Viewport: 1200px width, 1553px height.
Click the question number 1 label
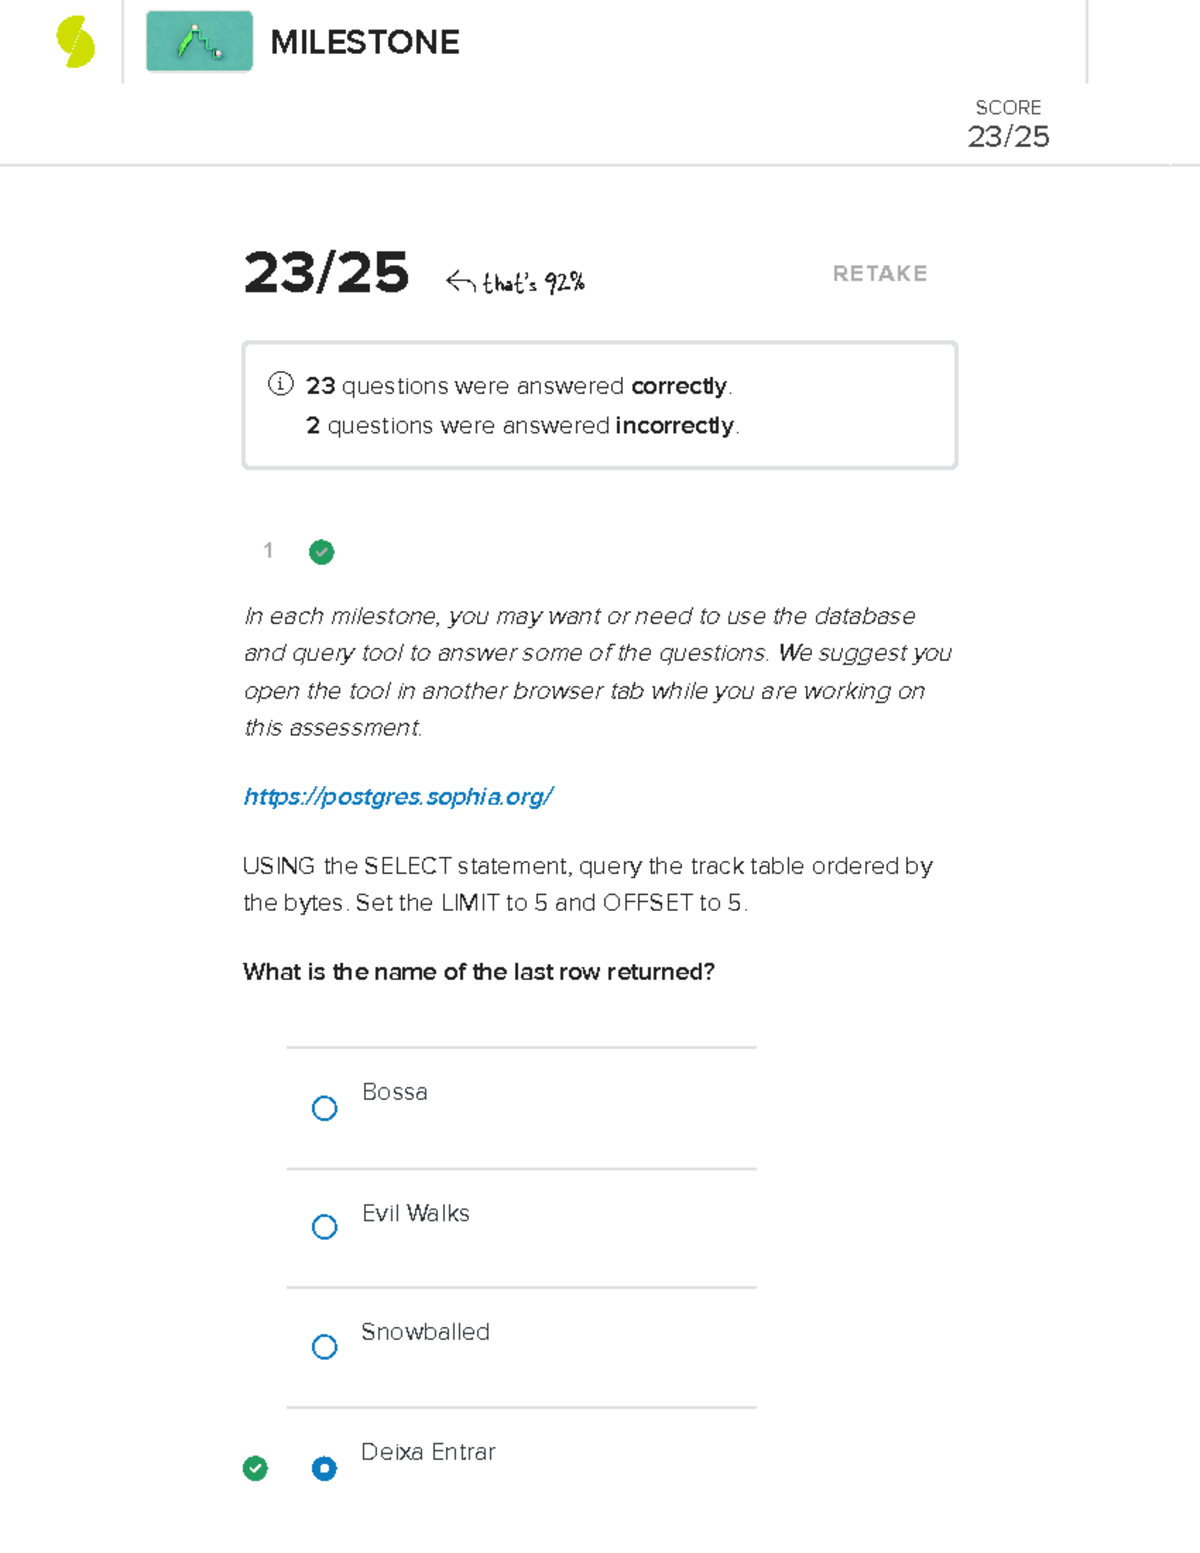(x=268, y=550)
